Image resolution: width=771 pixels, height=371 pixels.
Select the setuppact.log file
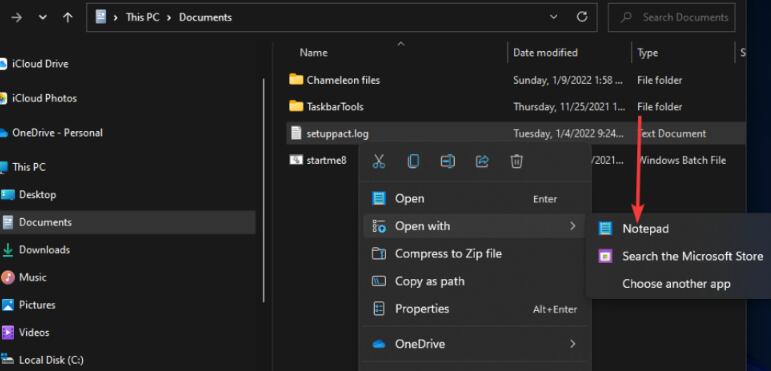coord(337,133)
